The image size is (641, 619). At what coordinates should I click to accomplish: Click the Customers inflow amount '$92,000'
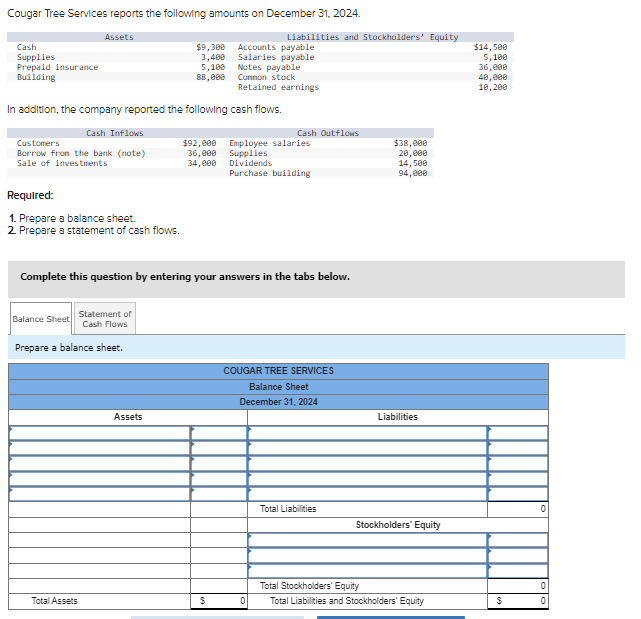(199, 143)
